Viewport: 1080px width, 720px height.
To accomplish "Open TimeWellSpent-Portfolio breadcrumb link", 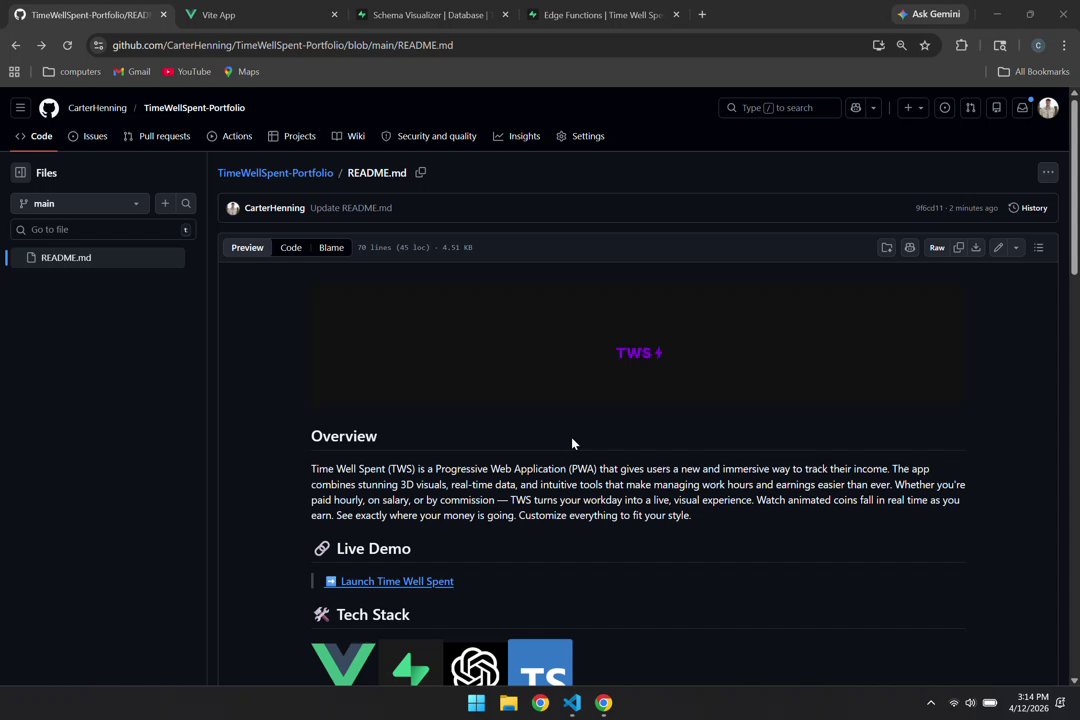I will pyautogui.click(x=275, y=173).
